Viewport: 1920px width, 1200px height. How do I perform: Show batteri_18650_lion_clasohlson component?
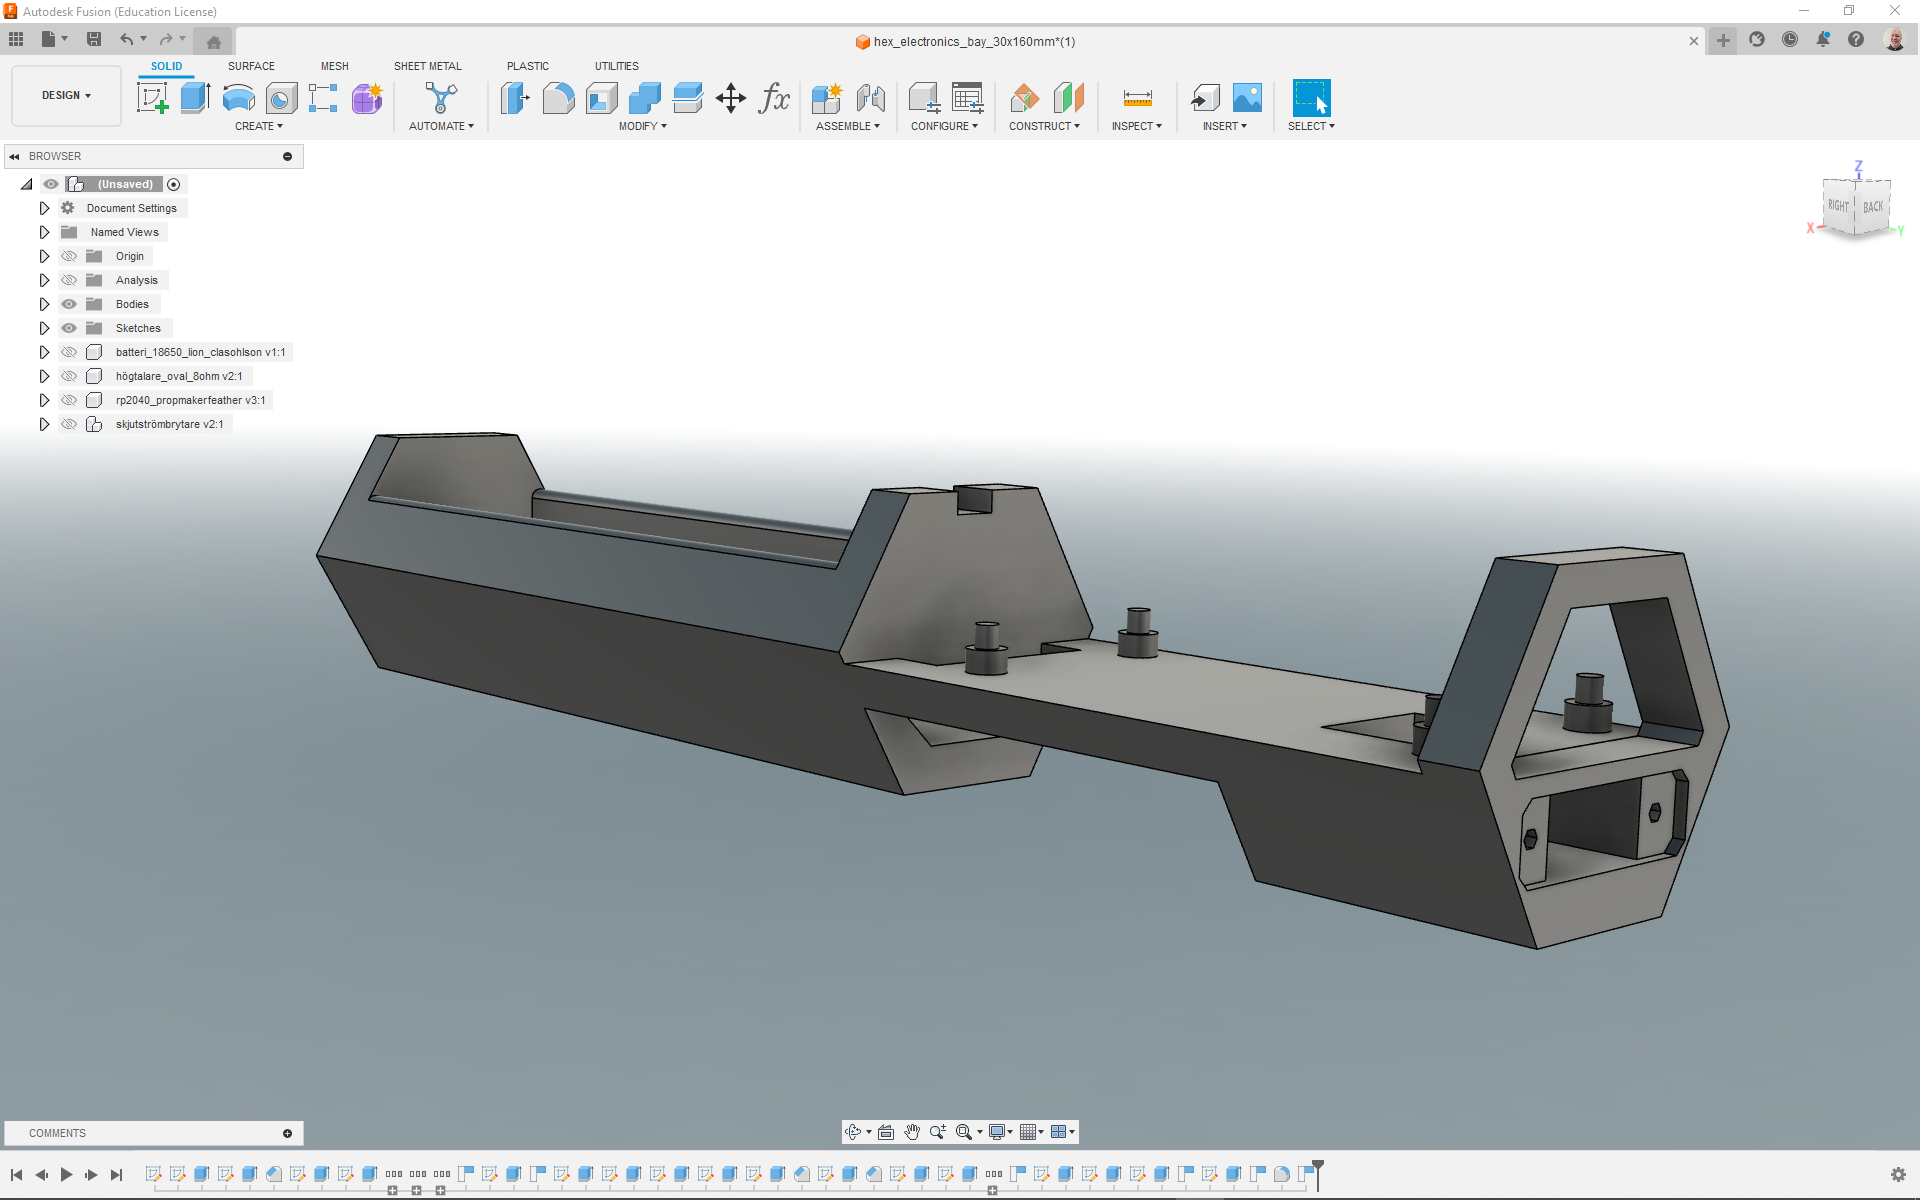69,352
